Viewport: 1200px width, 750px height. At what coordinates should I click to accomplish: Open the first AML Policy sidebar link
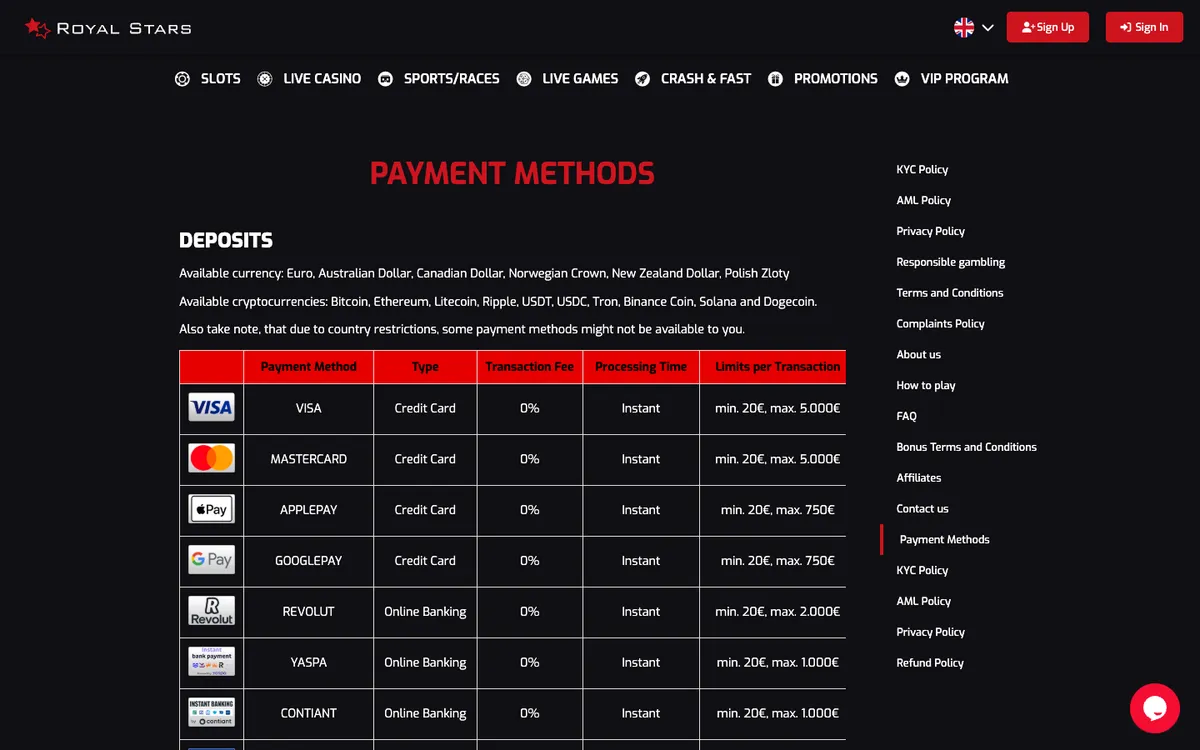(x=923, y=200)
